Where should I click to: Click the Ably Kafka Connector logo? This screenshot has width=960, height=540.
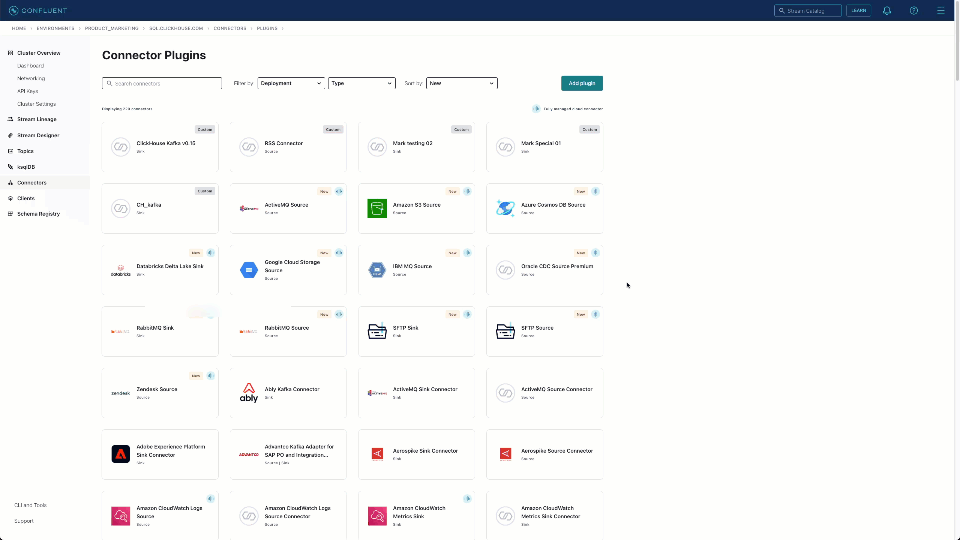click(249, 392)
